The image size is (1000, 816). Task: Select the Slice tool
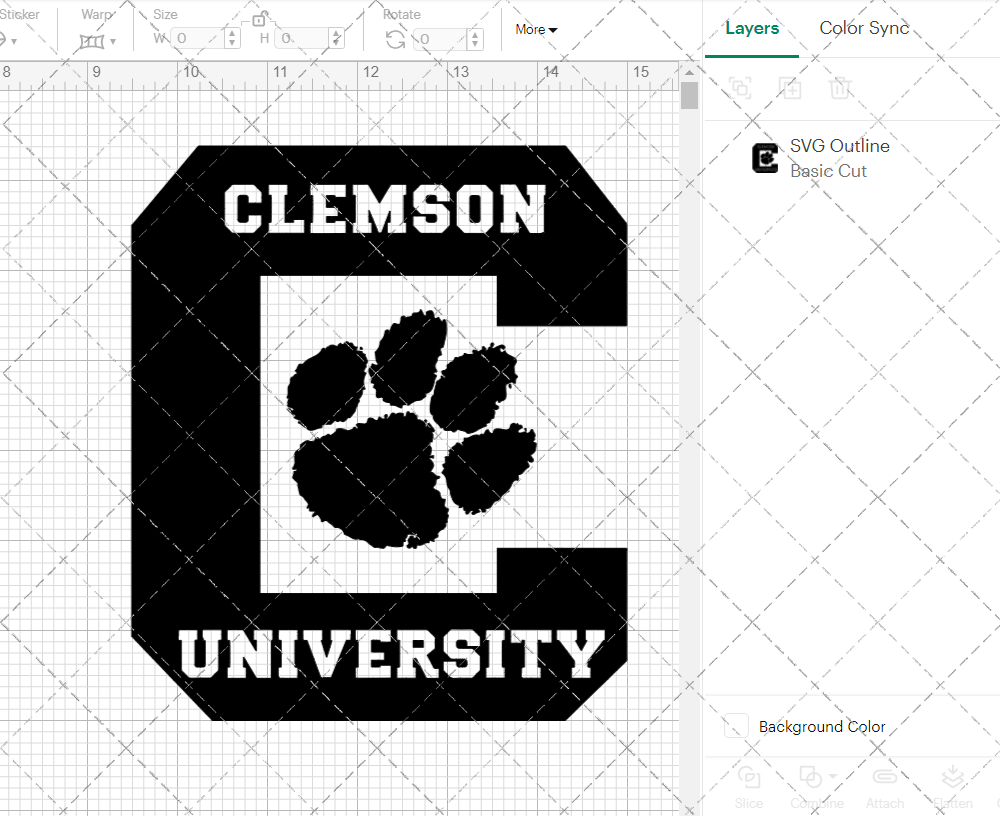tap(749, 789)
